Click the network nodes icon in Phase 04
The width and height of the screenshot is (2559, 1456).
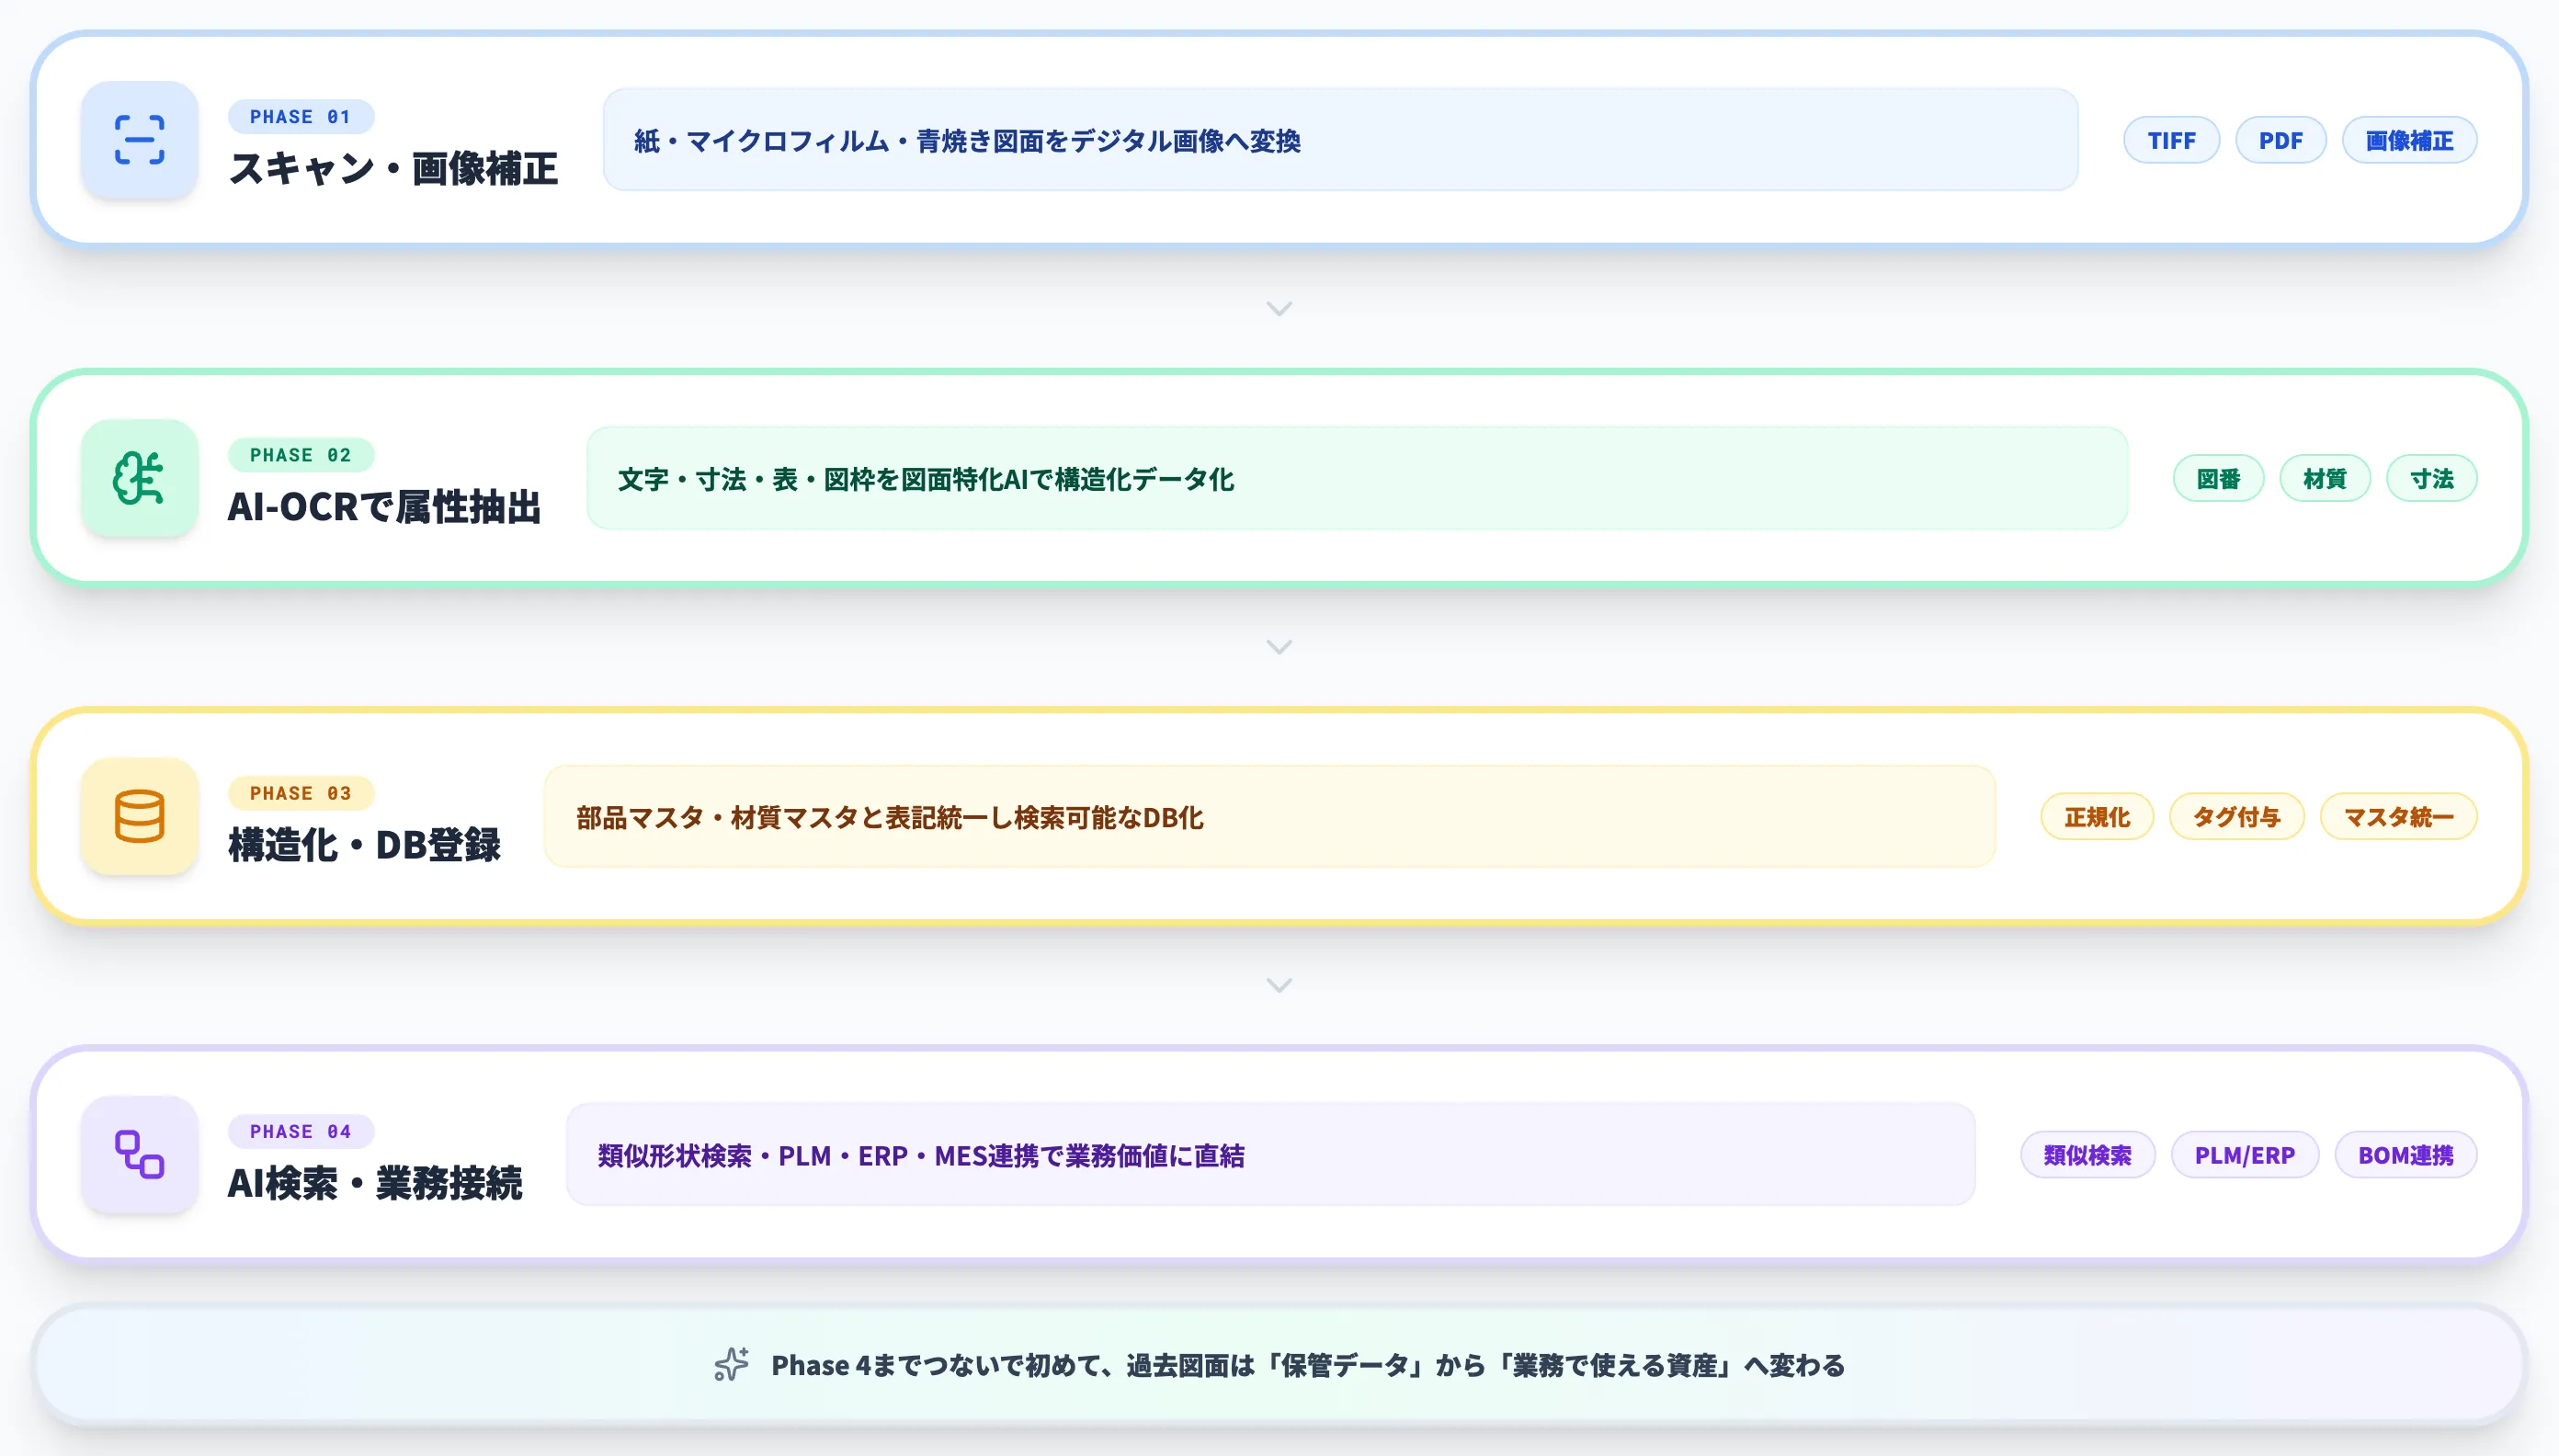pyautogui.click(x=138, y=1154)
